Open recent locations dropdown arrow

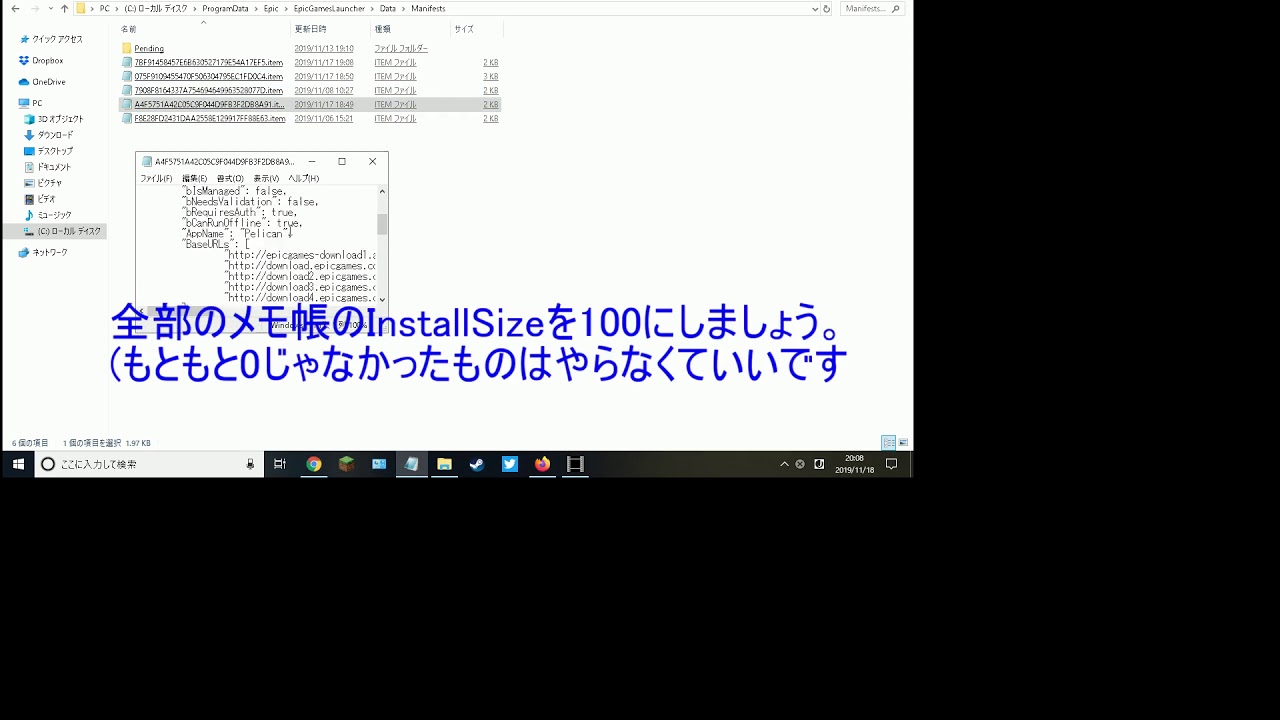click(x=50, y=9)
